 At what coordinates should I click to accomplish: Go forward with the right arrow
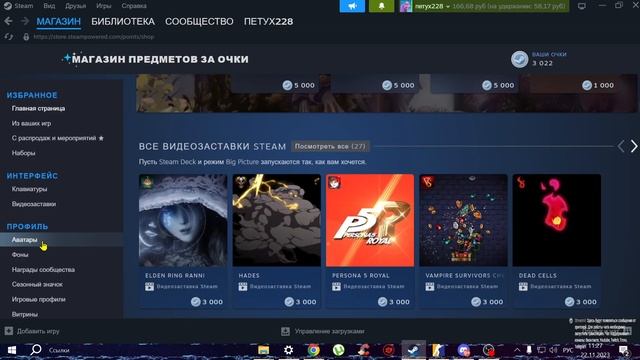(x=24, y=21)
